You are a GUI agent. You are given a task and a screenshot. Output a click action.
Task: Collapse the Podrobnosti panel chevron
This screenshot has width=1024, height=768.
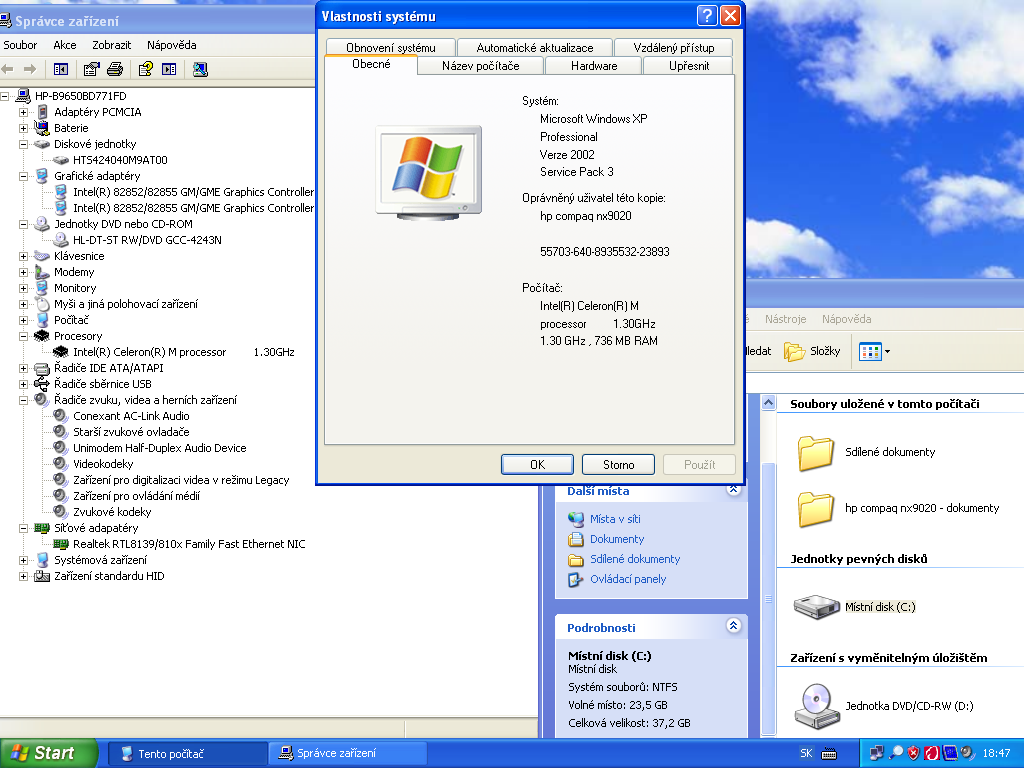click(x=735, y=627)
